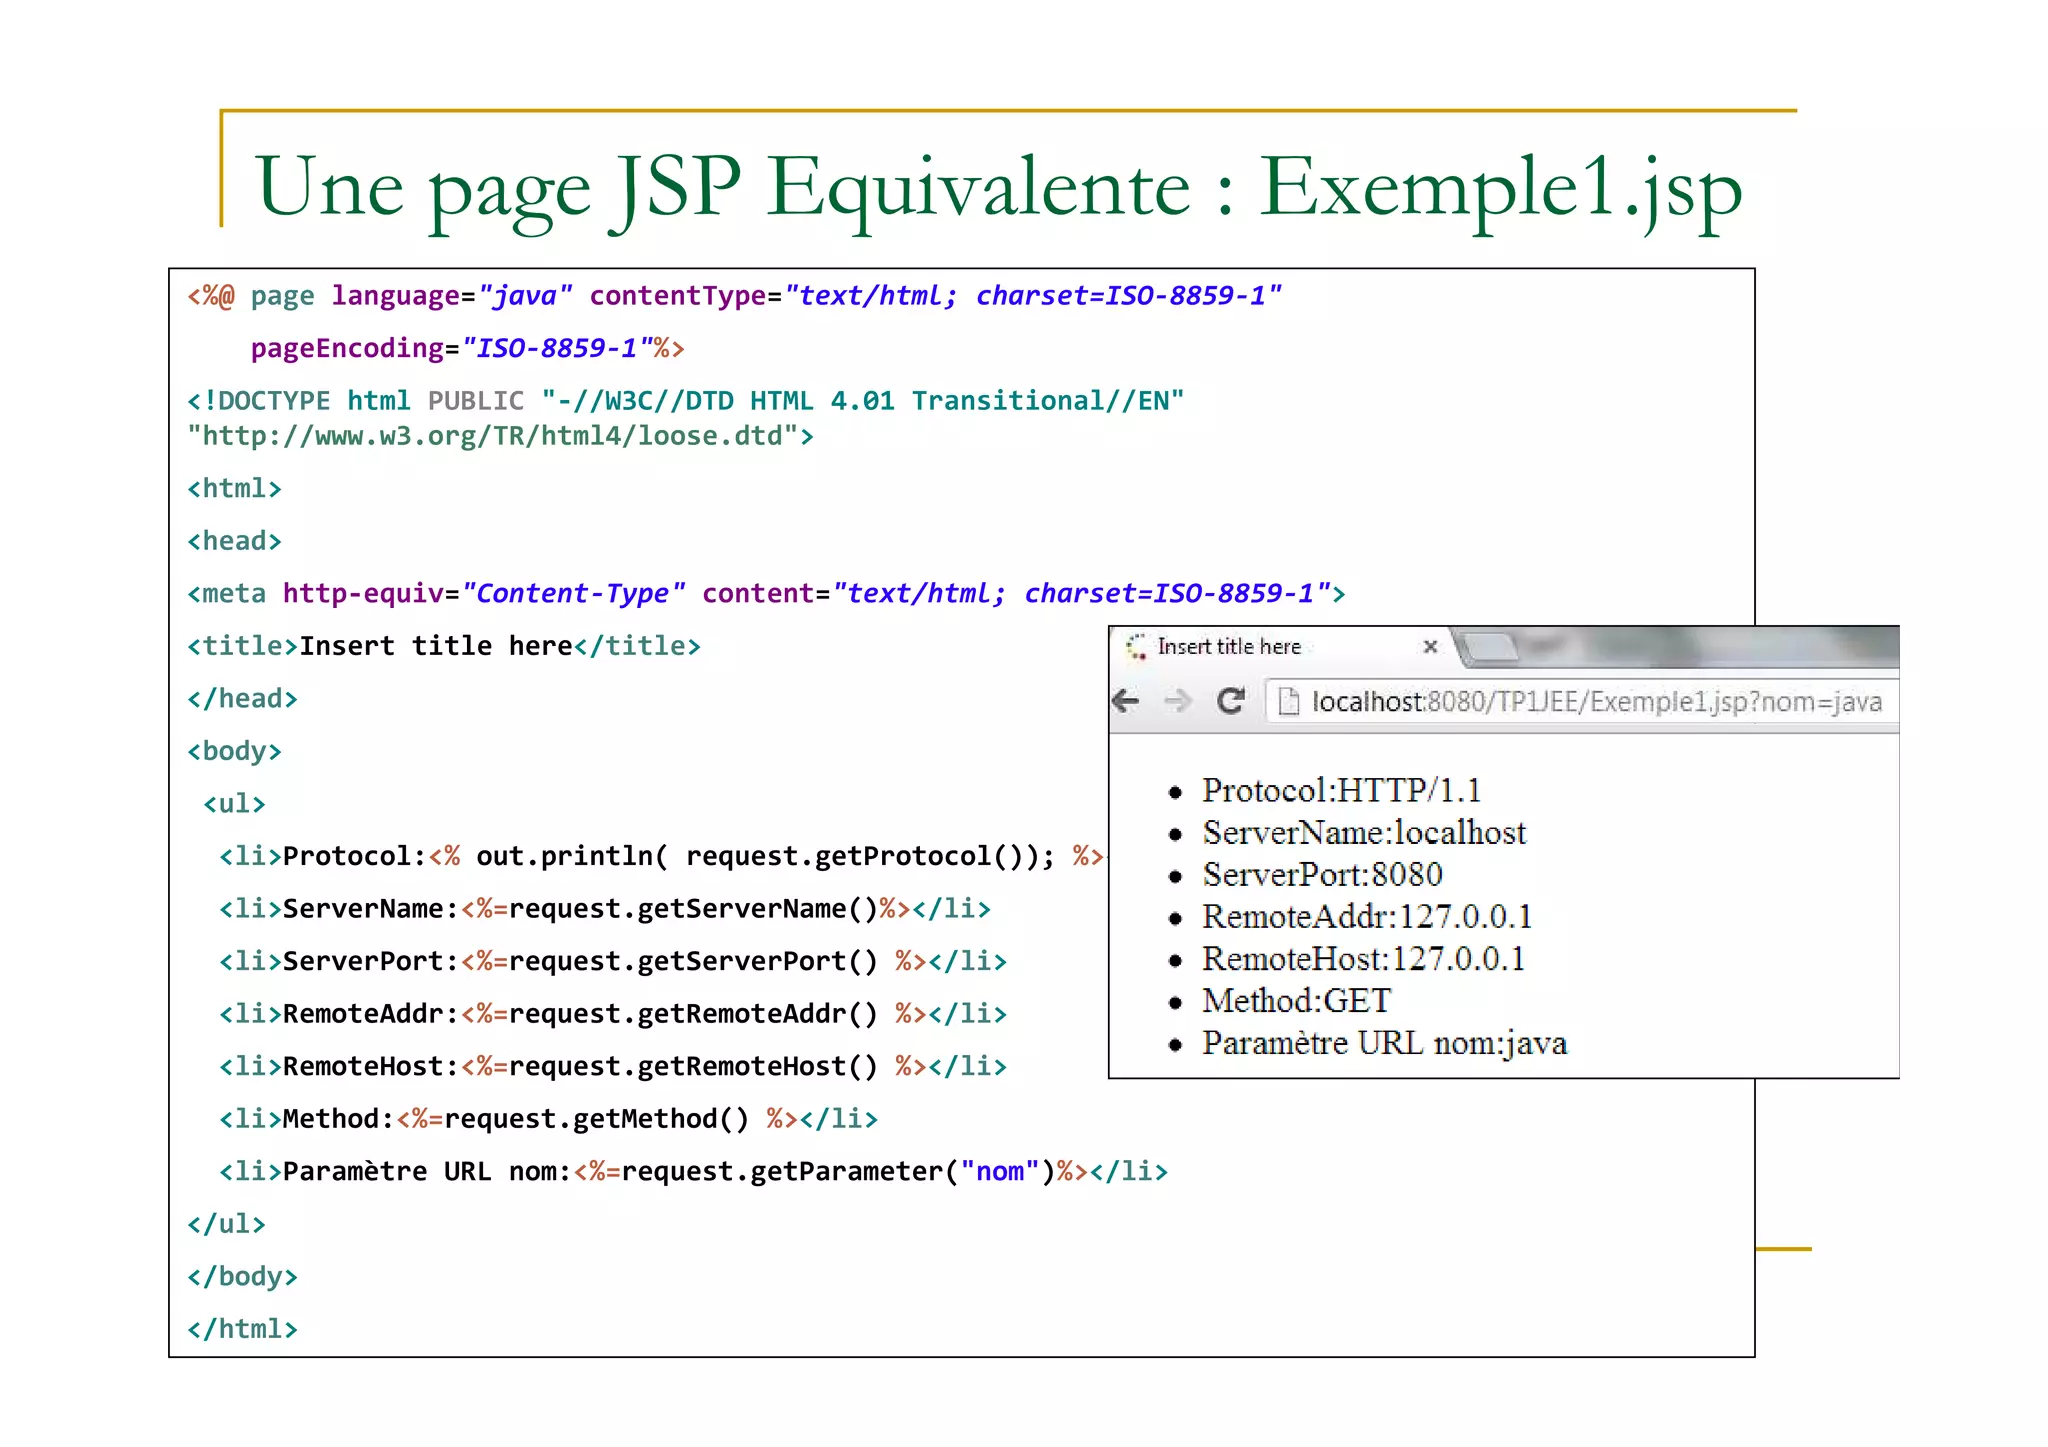Click the opening <html> tag line
The image size is (2048, 1447).
tap(235, 489)
